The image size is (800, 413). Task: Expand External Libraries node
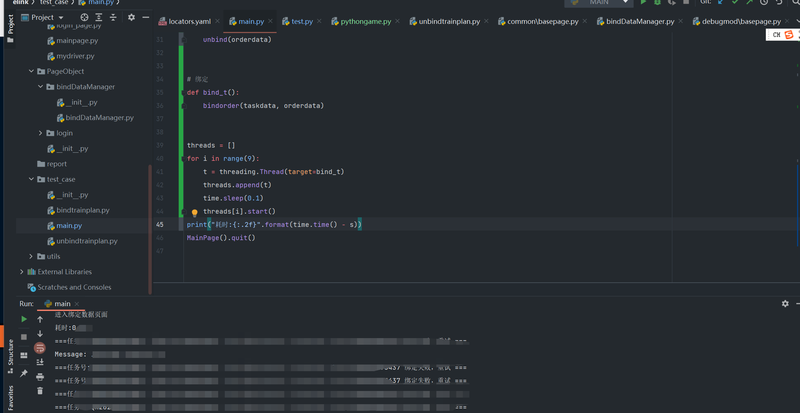[x=21, y=272]
